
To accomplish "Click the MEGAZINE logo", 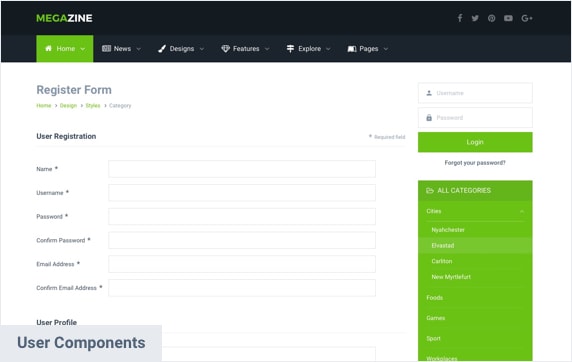I will (x=64, y=18).
